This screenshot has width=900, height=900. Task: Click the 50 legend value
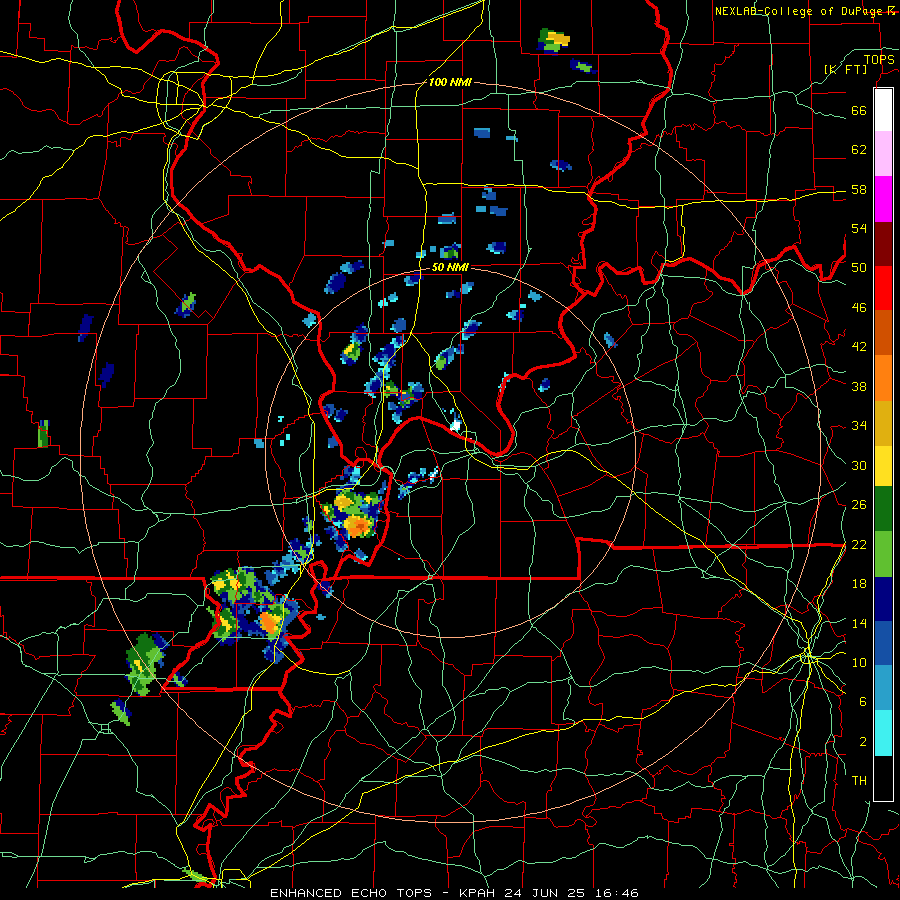click(x=859, y=267)
